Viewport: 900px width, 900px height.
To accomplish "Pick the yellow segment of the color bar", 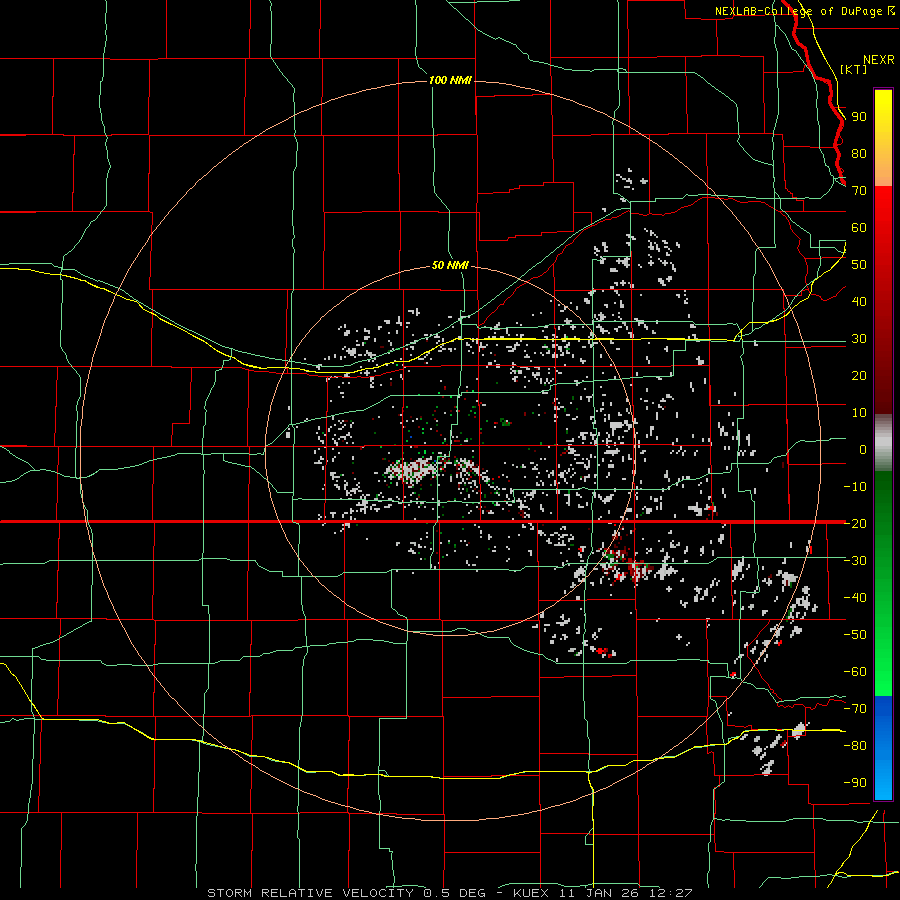I will [883, 138].
